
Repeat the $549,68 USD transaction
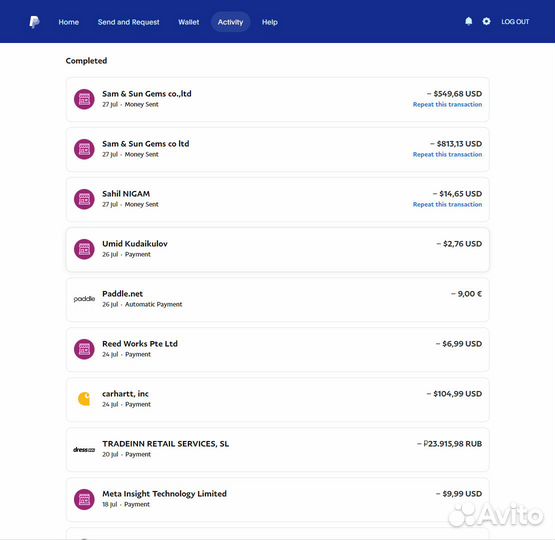(447, 104)
